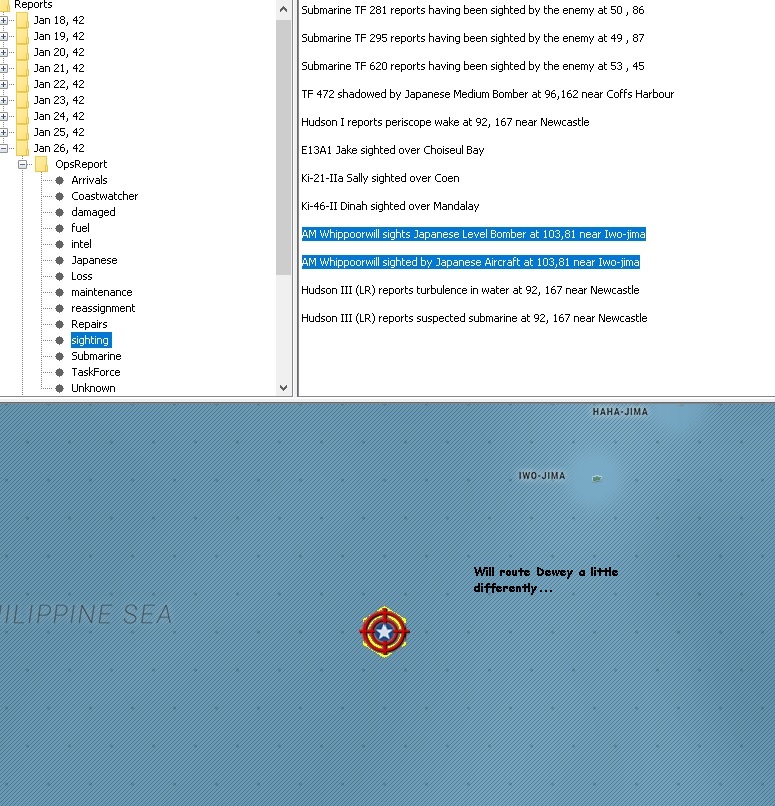Expand the Jan 18, 42 node

(4, 21)
